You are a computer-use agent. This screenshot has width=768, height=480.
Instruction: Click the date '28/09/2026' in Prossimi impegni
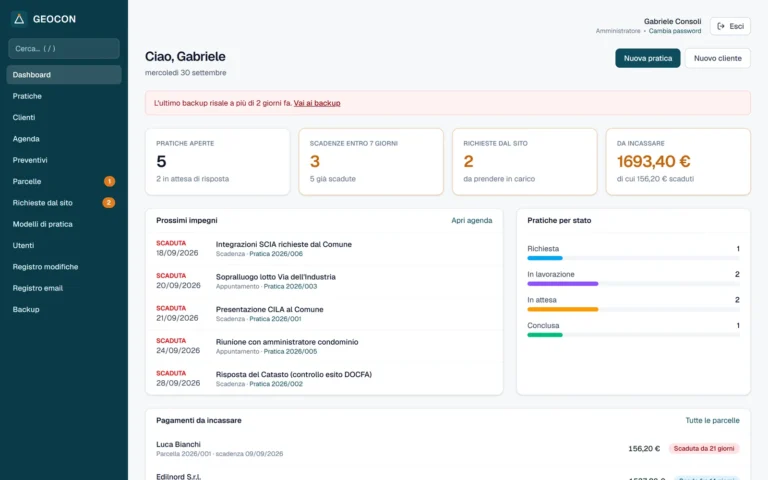pos(178,383)
